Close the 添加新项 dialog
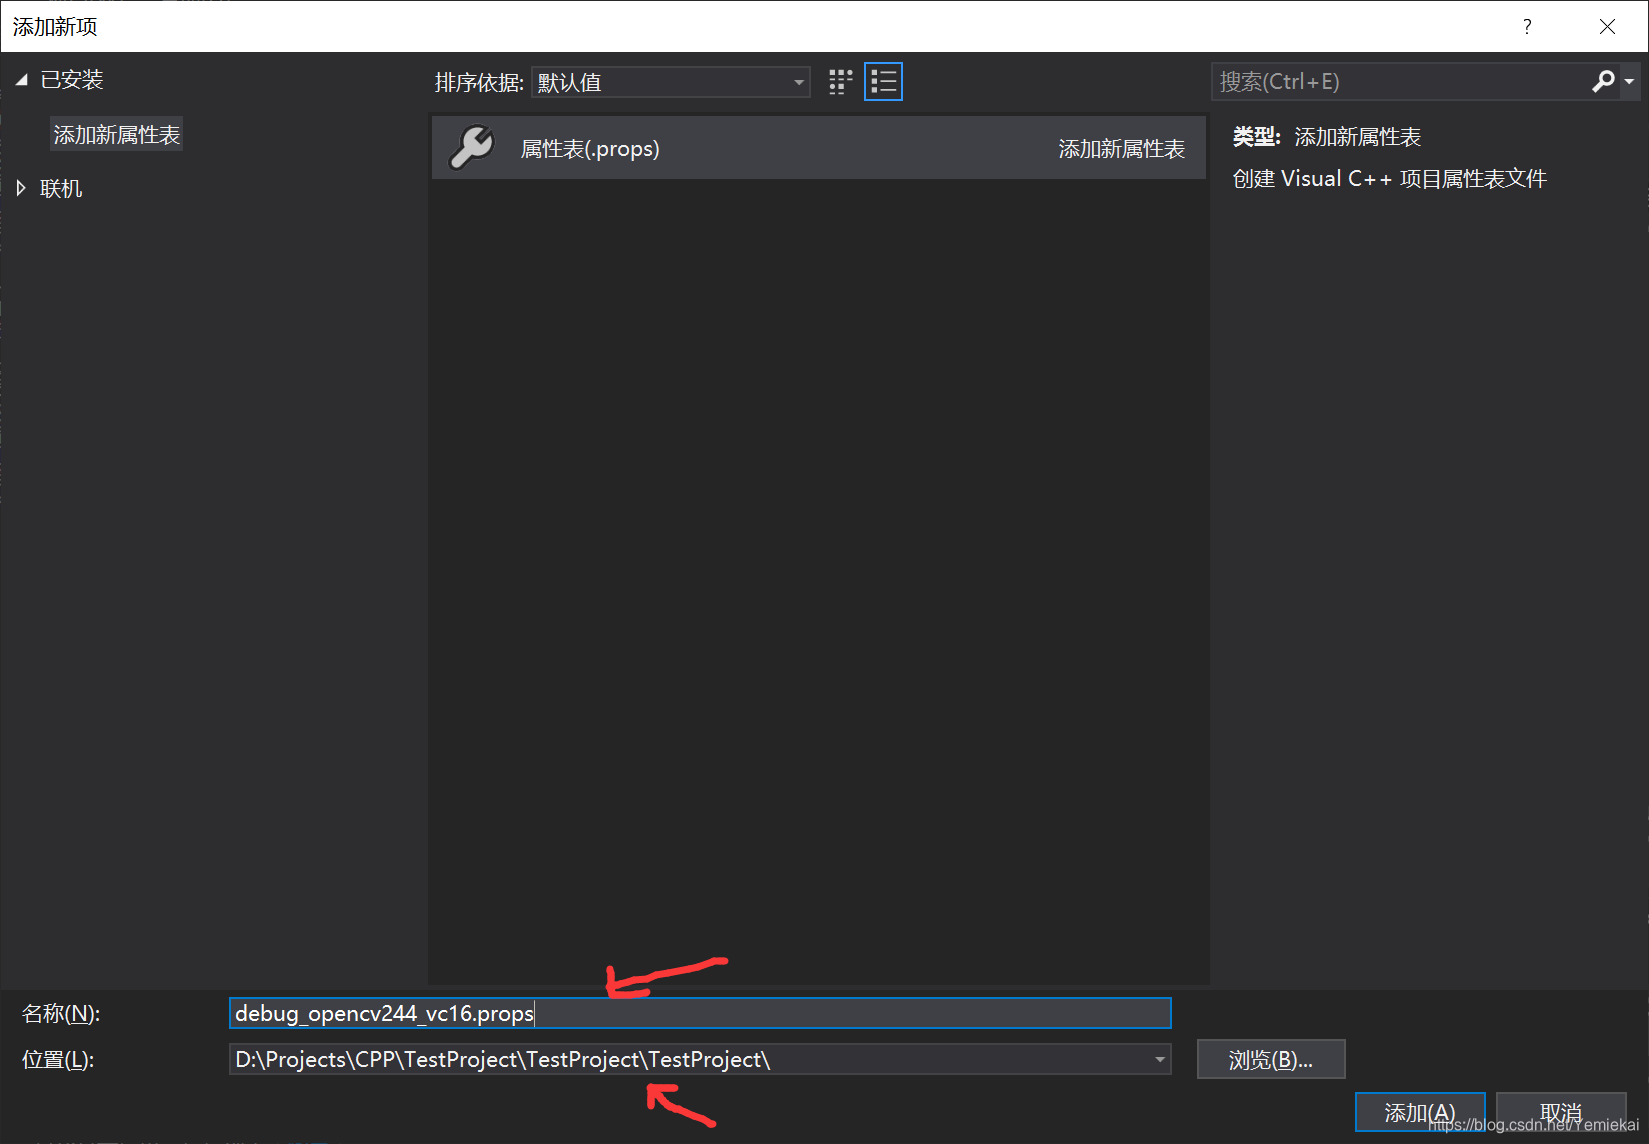The image size is (1649, 1144). (1607, 26)
